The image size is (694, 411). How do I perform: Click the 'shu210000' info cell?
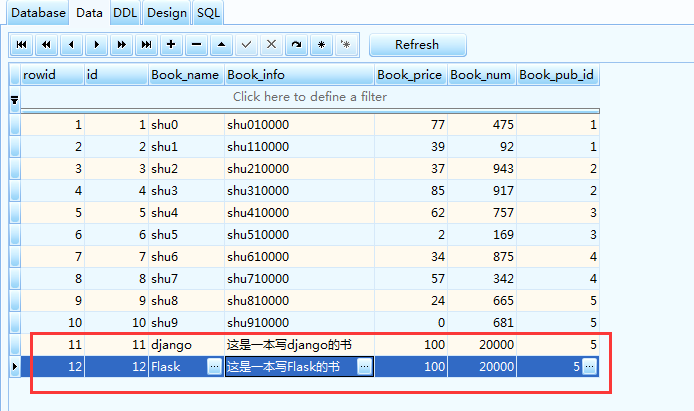(x=300, y=169)
